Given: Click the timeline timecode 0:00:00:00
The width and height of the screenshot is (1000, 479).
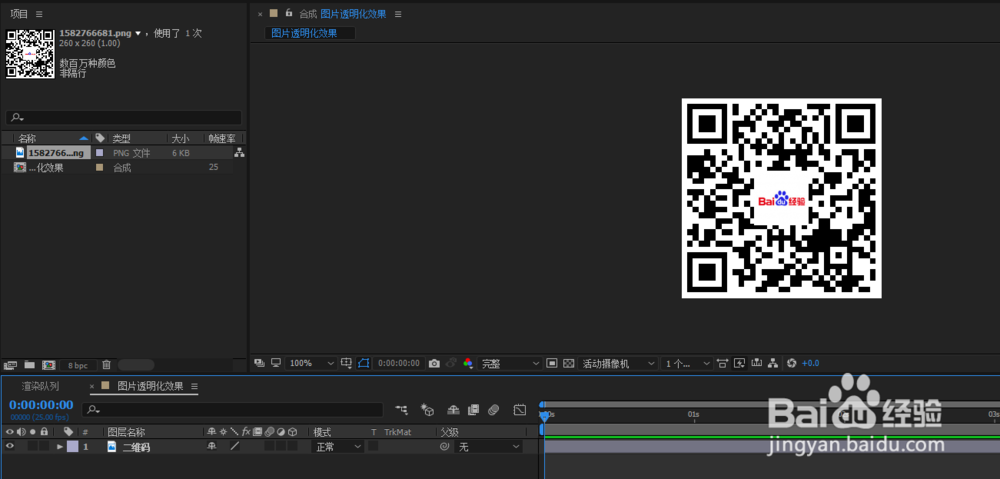Looking at the screenshot, I should click(41, 405).
